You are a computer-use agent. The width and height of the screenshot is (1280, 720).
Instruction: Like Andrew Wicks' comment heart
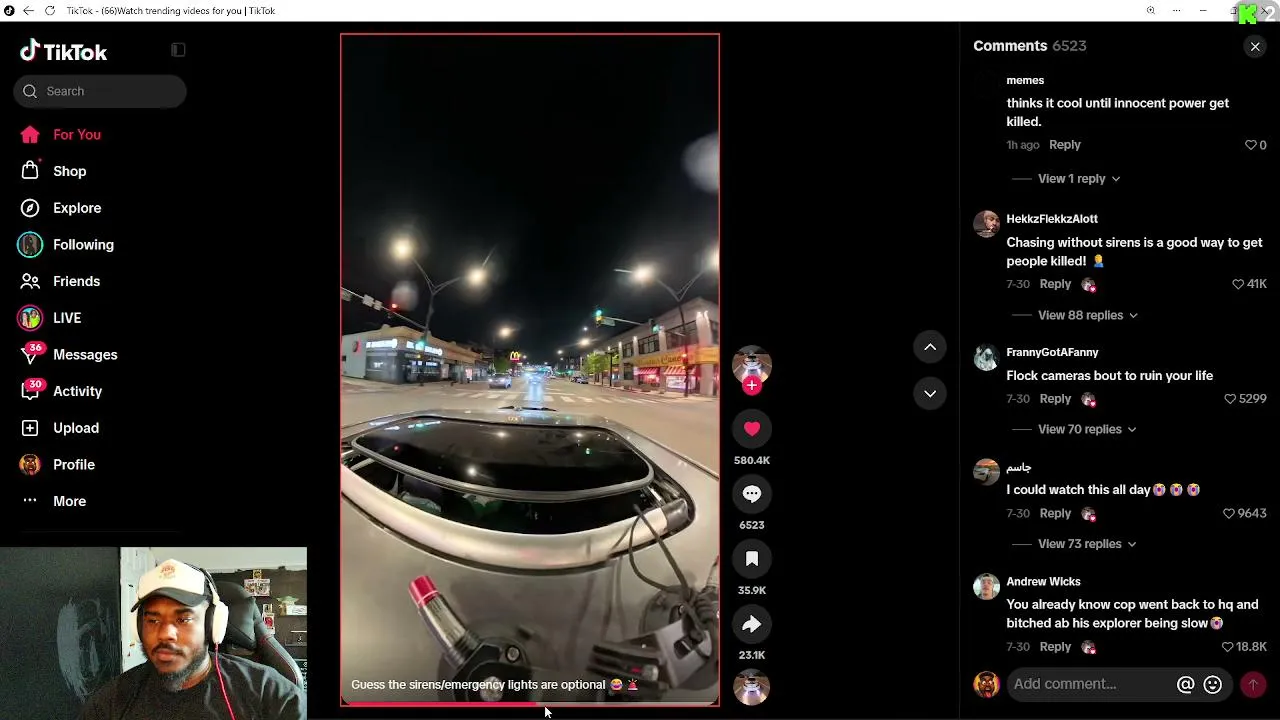click(1228, 647)
